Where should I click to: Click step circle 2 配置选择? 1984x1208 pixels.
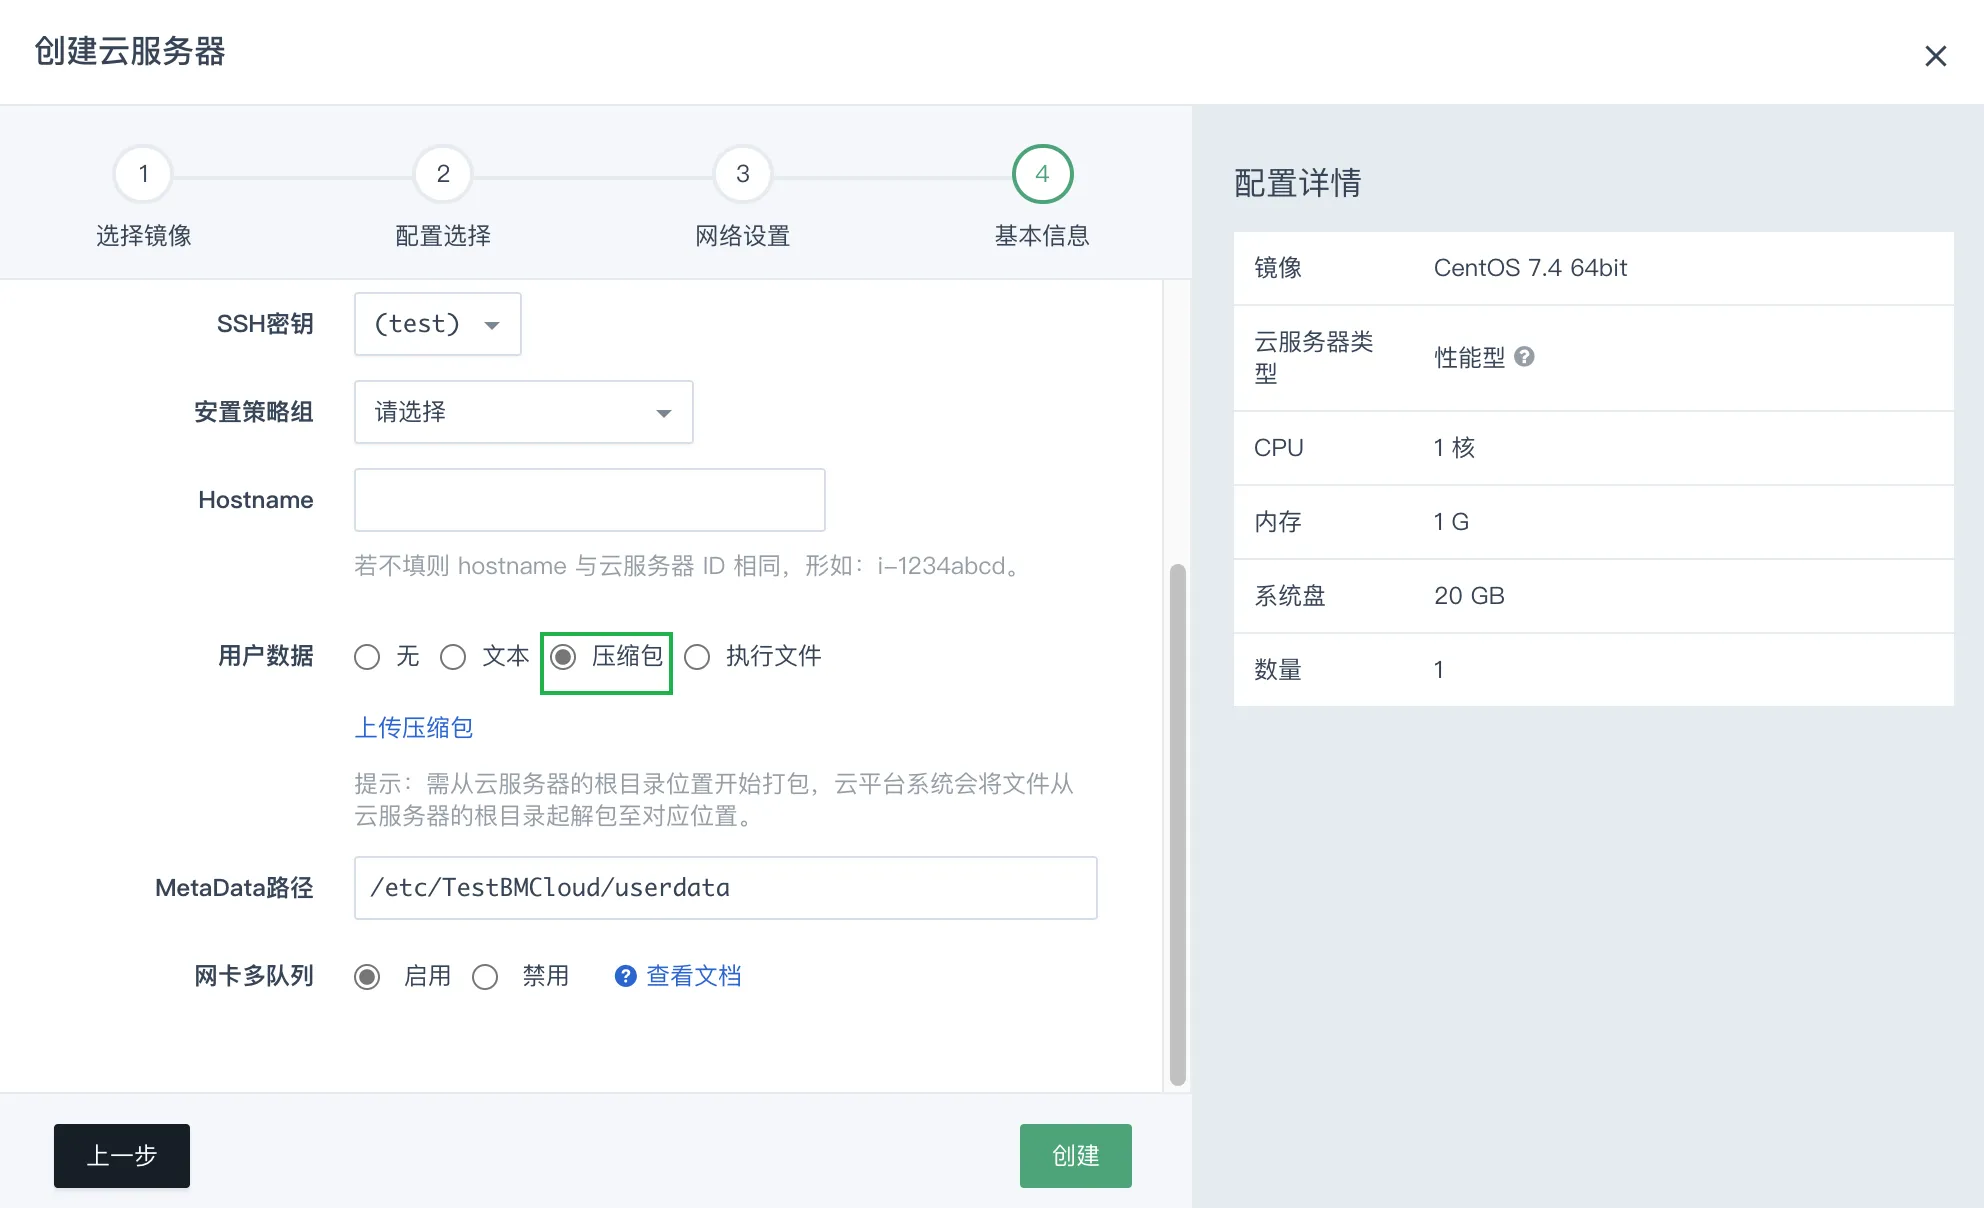click(442, 174)
